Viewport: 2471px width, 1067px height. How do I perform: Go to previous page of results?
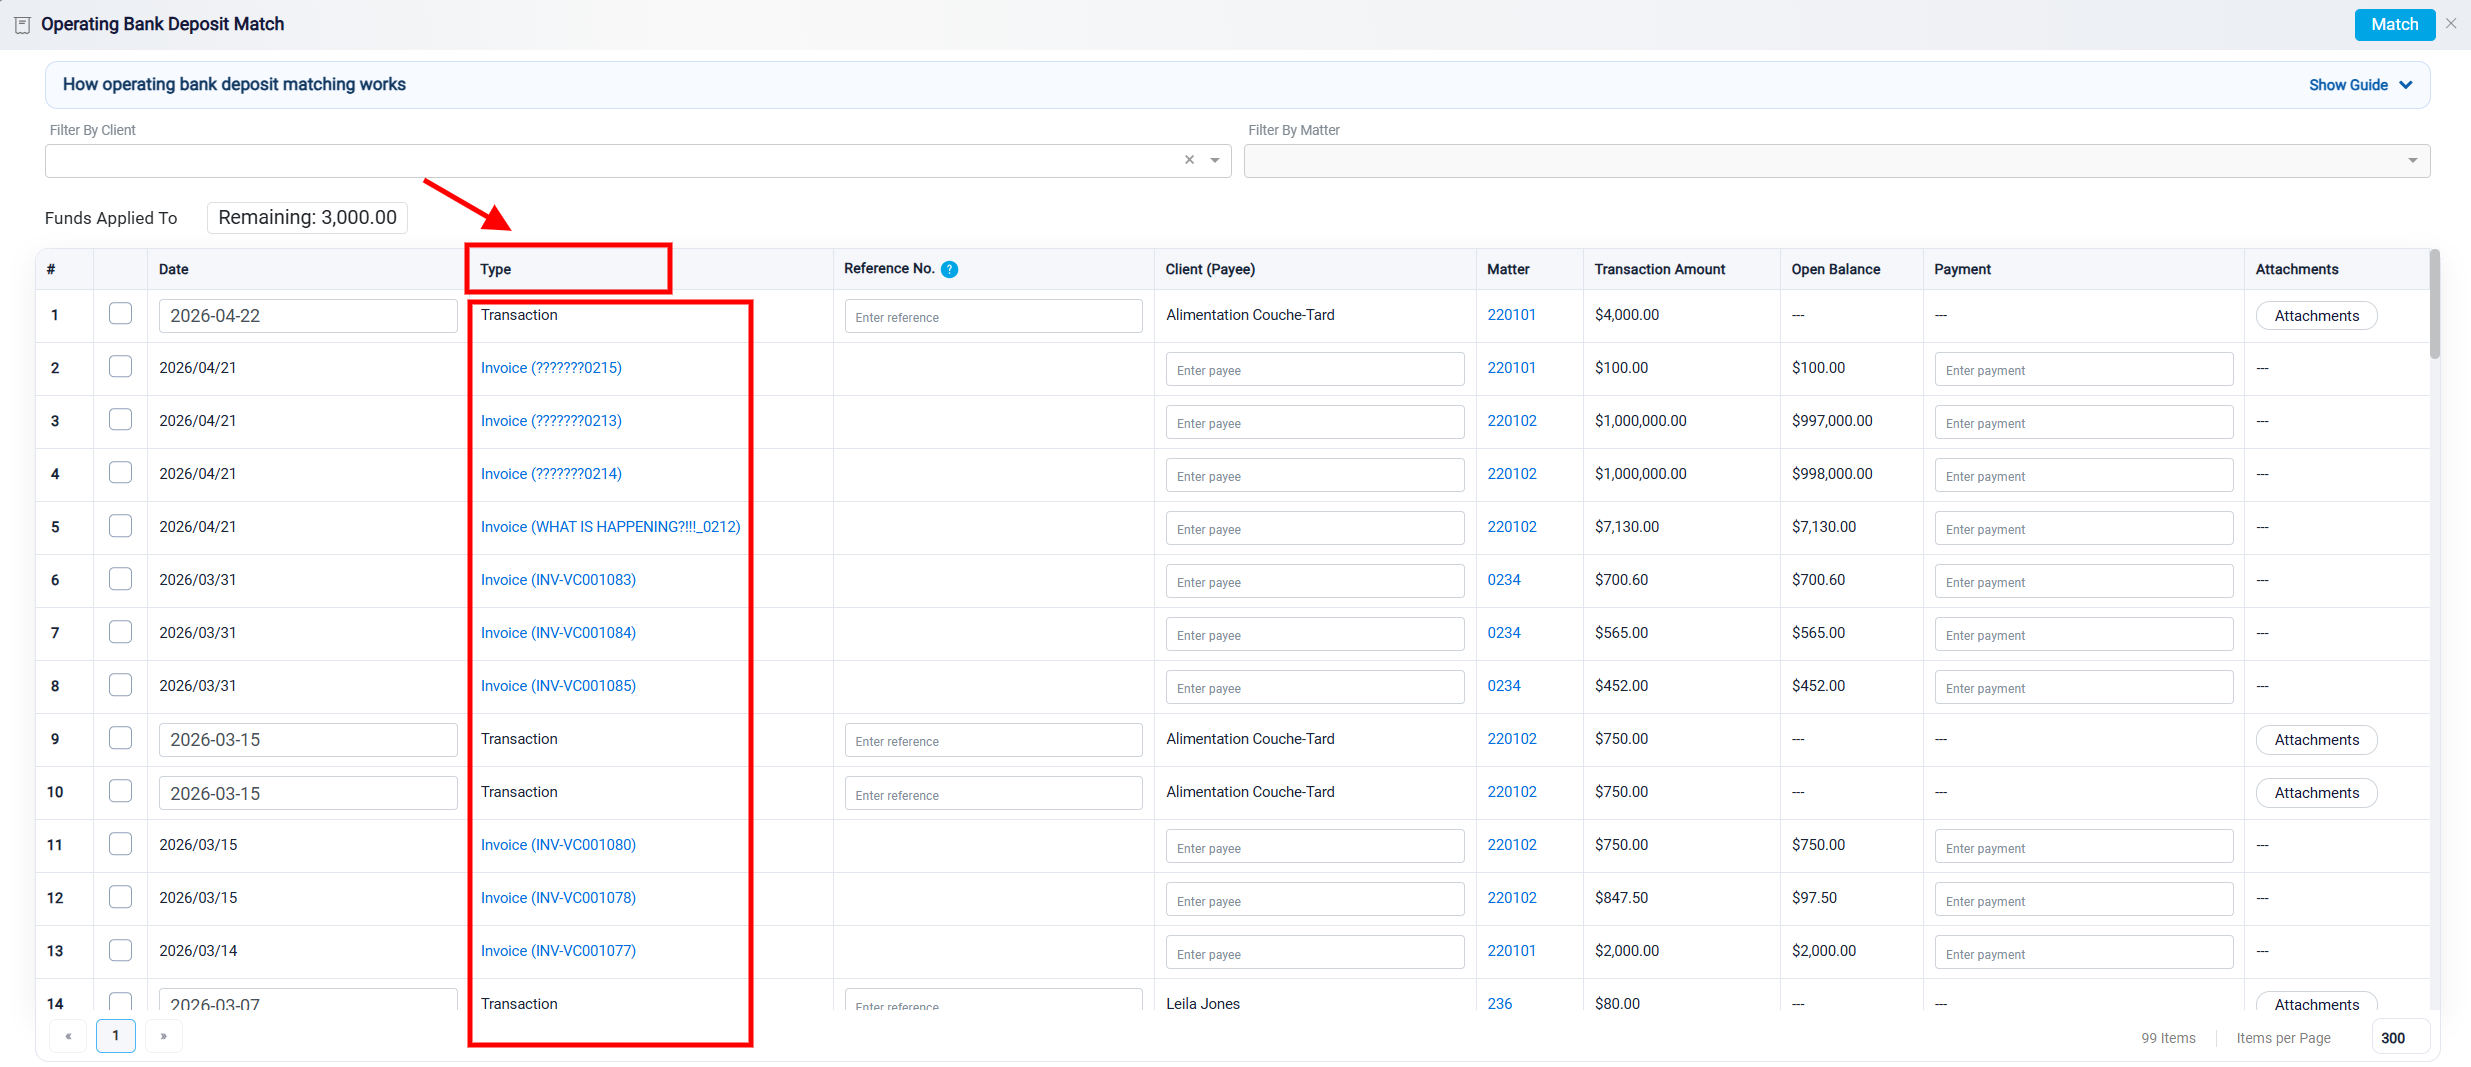pyautogui.click(x=68, y=1036)
